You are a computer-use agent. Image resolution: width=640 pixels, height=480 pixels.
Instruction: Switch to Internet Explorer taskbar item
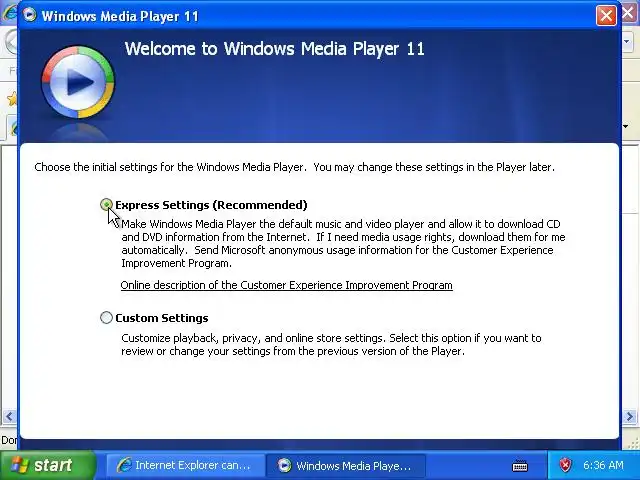(x=185, y=465)
